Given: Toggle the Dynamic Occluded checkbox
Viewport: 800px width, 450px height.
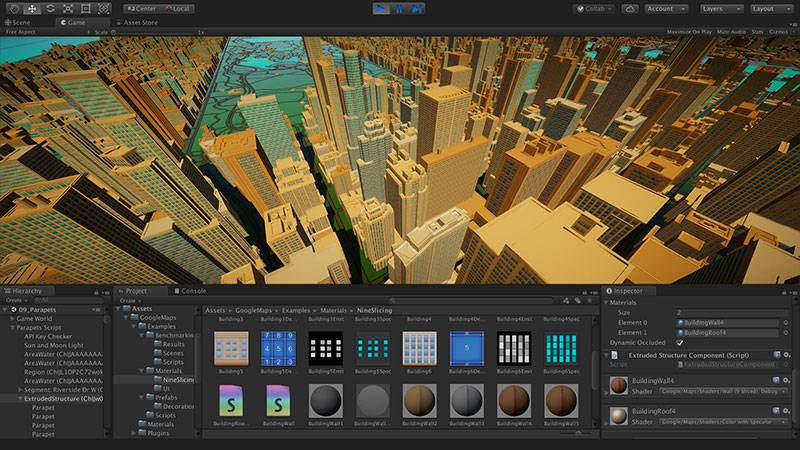Looking at the screenshot, I should pos(680,342).
